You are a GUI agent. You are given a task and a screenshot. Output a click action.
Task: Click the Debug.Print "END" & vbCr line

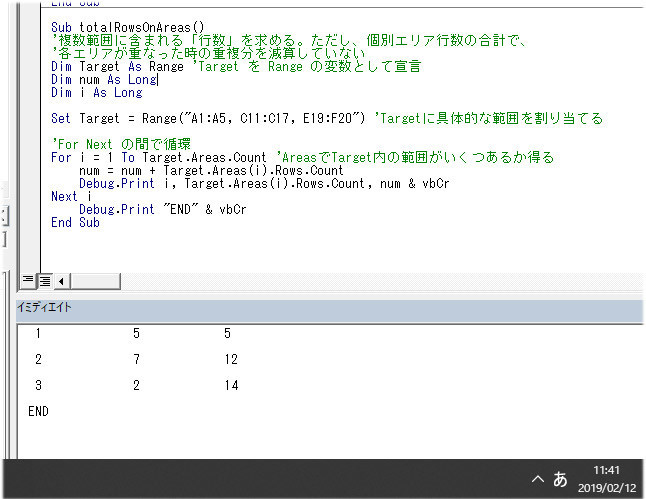click(x=163, y=209)
